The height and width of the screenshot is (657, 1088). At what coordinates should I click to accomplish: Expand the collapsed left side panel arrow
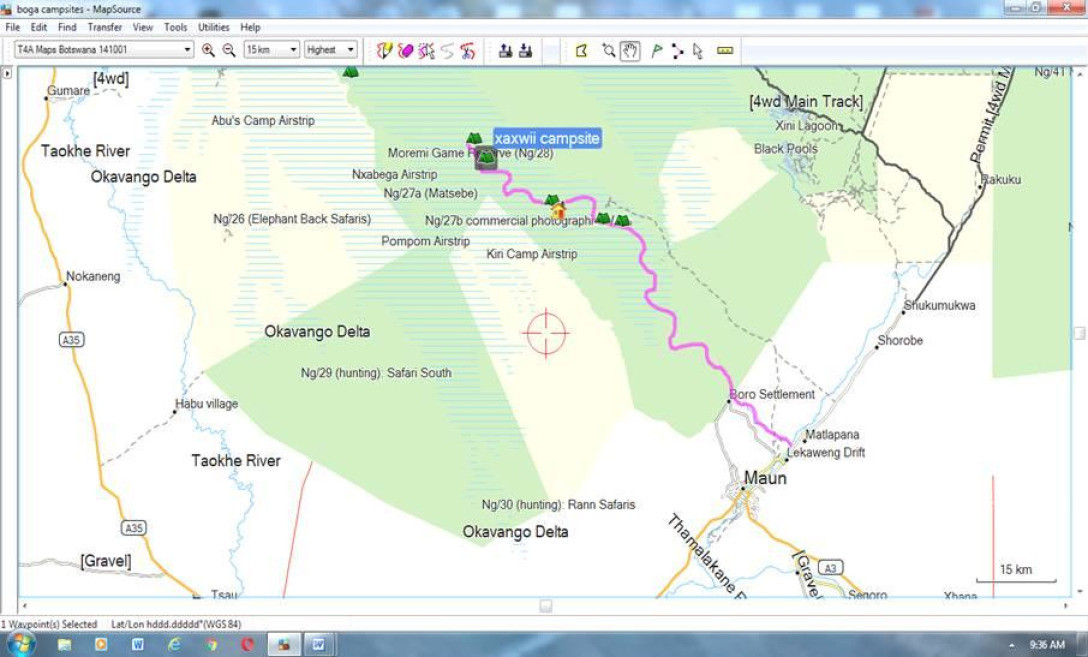pyautogui.click(x=8, y=73)
